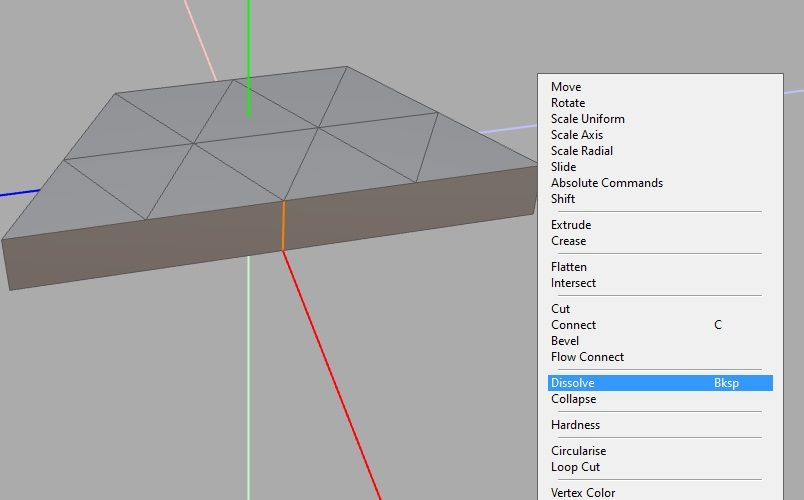Select Collapse from the menu
Image resolution: width=804 pixels, height=500 pixels.
574,399
